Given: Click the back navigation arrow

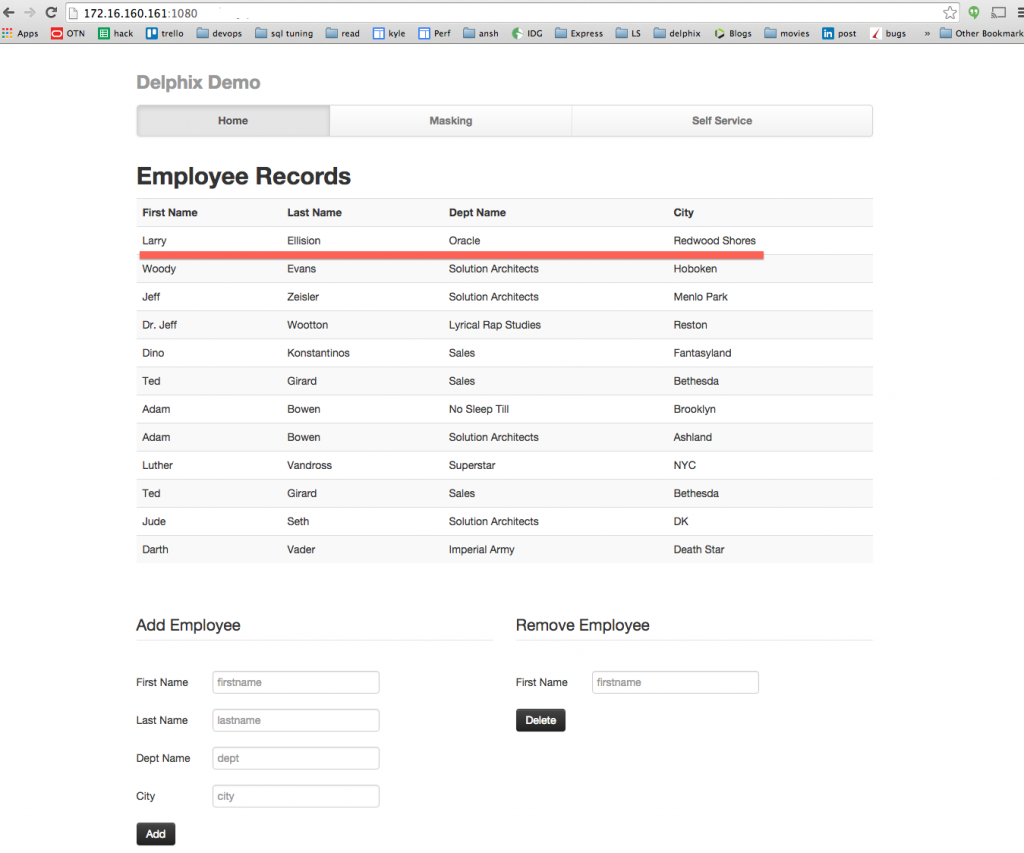Looking at the screenshot, I should click(10, 14).
